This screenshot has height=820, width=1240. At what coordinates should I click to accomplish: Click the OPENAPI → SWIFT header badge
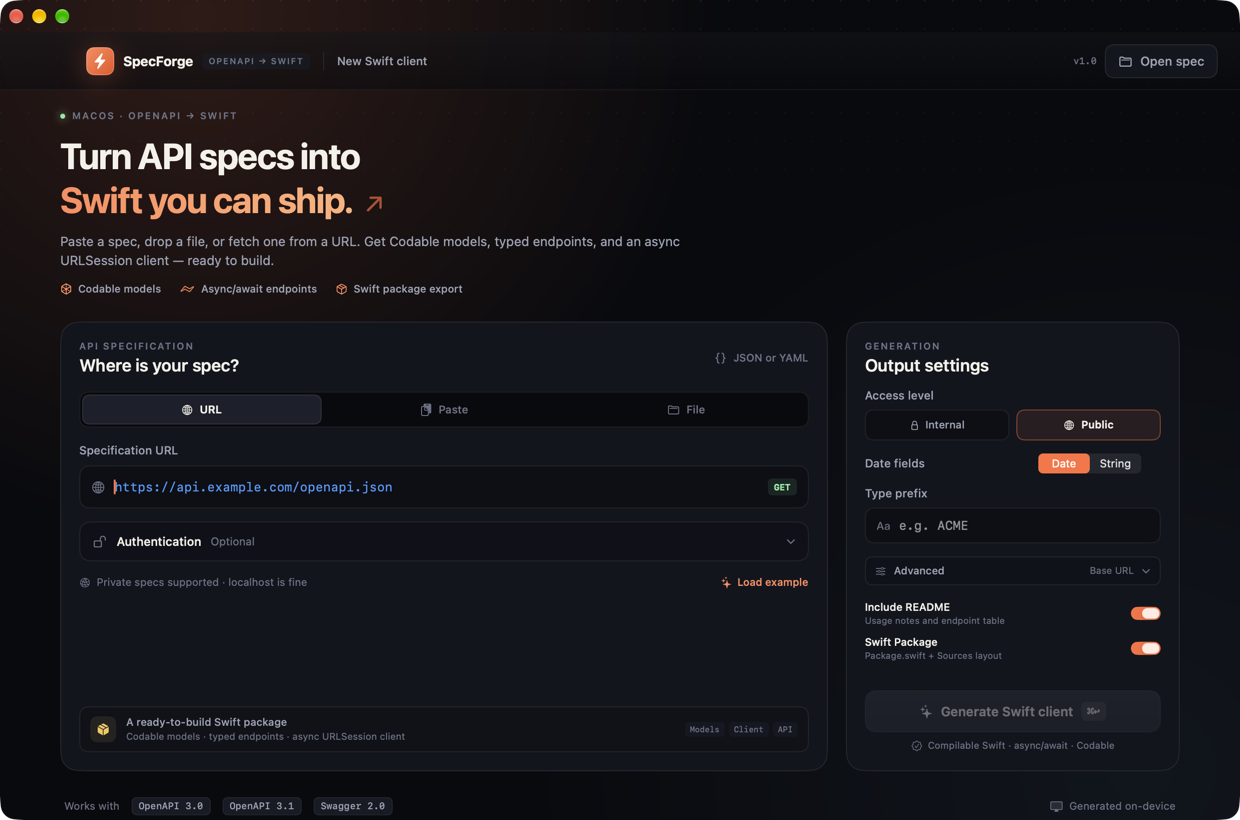256,61
